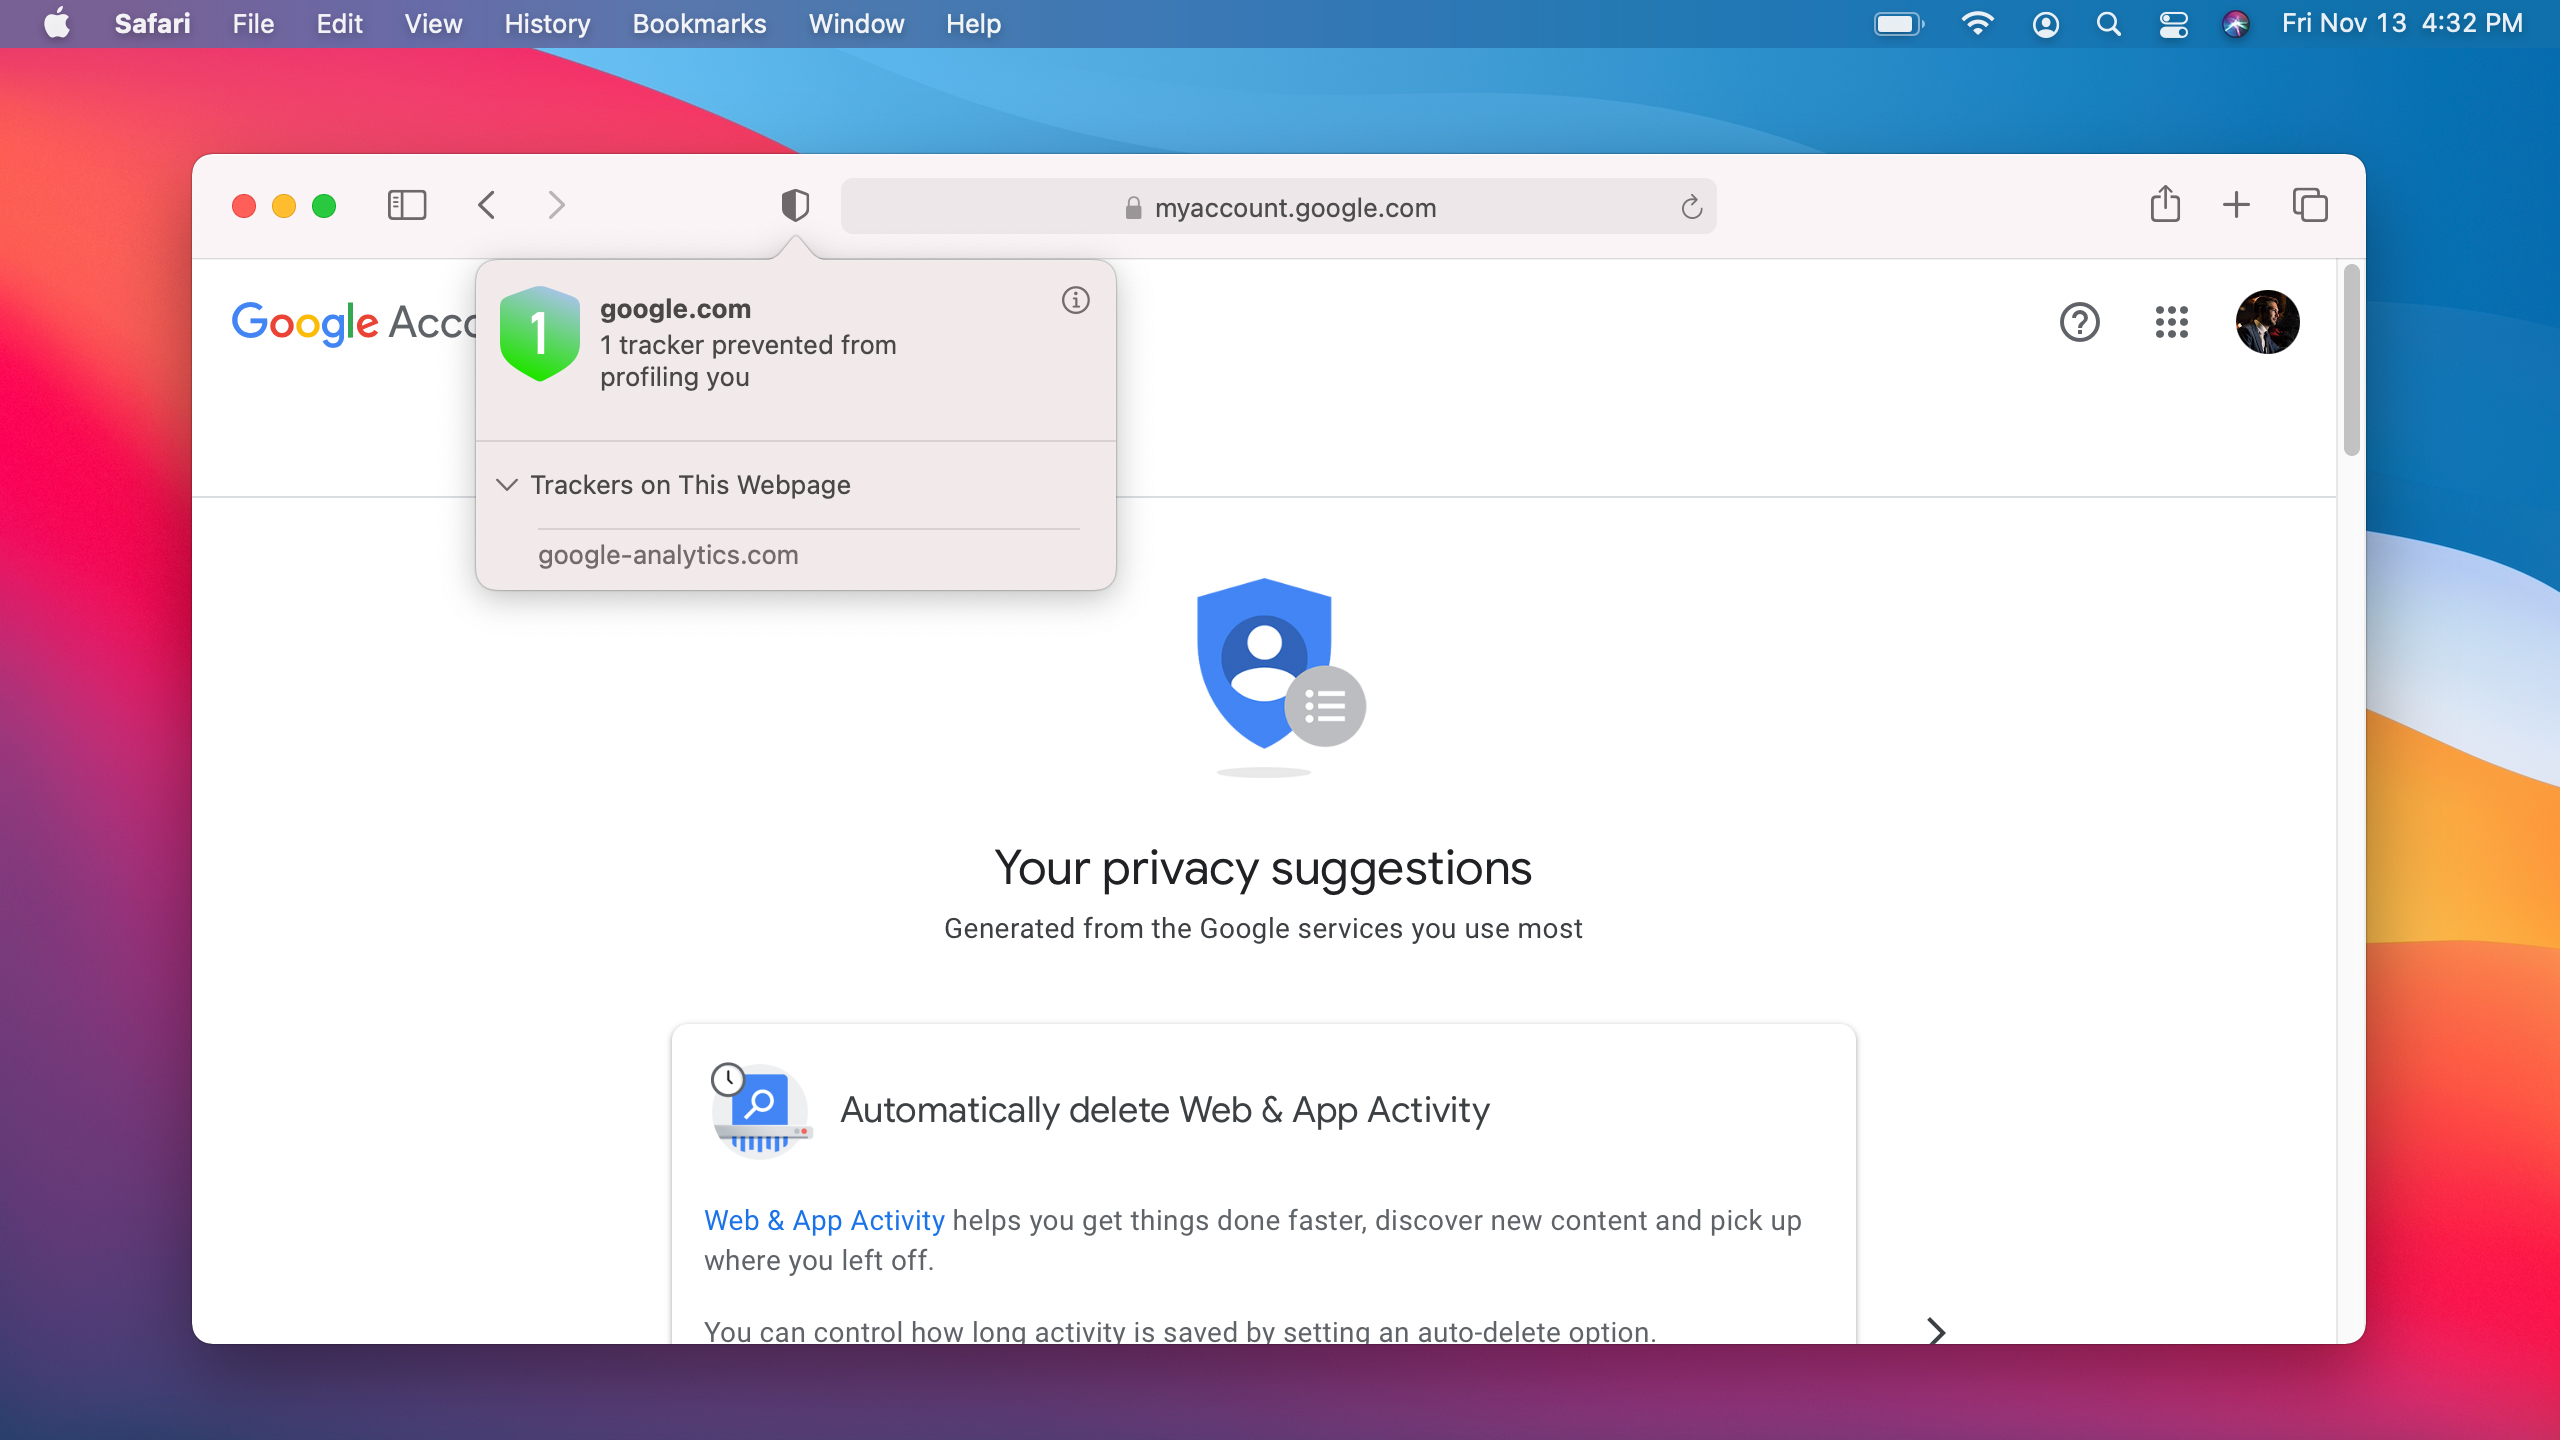
Task: Click the 'Your privacy suggestions' heading
Action: (1263, 868)
